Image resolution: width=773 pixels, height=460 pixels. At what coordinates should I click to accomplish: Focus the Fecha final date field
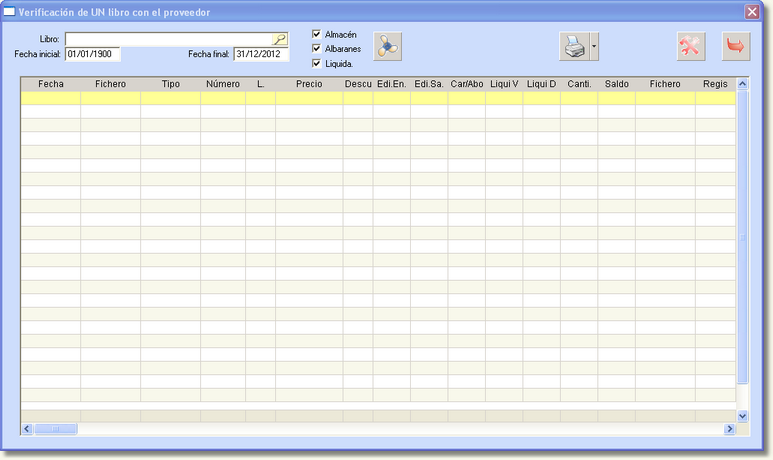[260, 54]
